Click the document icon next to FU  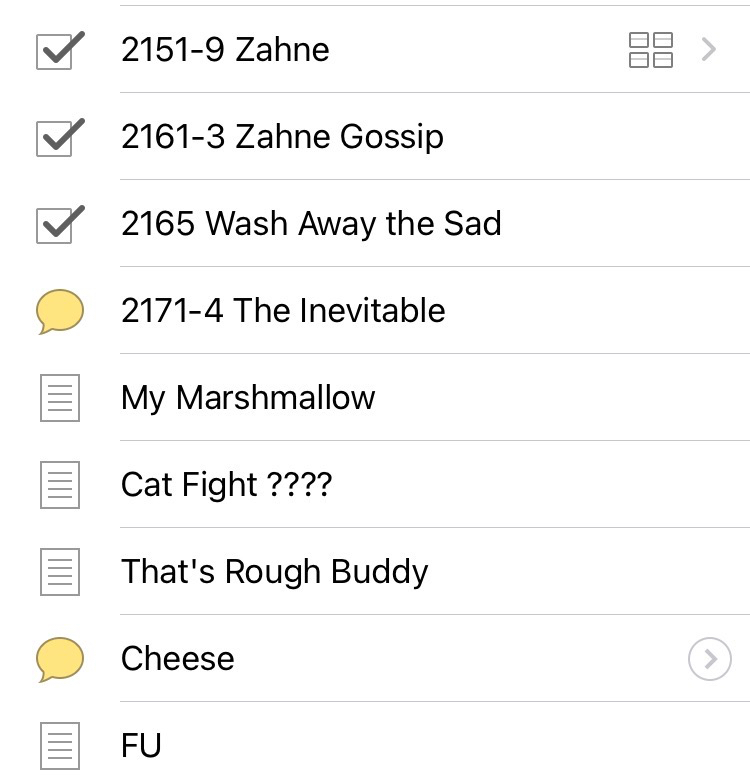click(x=59, y=746)
